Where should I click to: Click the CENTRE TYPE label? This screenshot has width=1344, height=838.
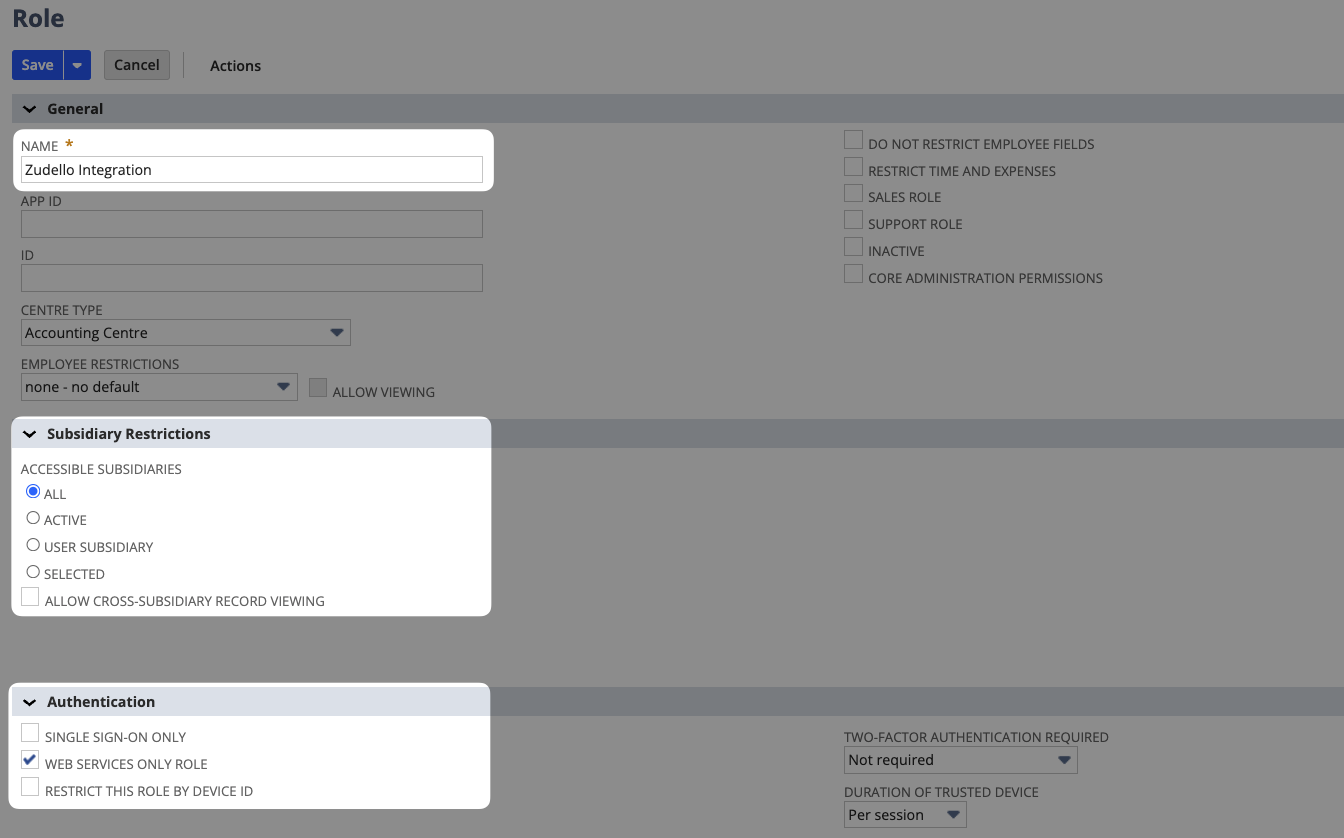click(x=62, y=310)
